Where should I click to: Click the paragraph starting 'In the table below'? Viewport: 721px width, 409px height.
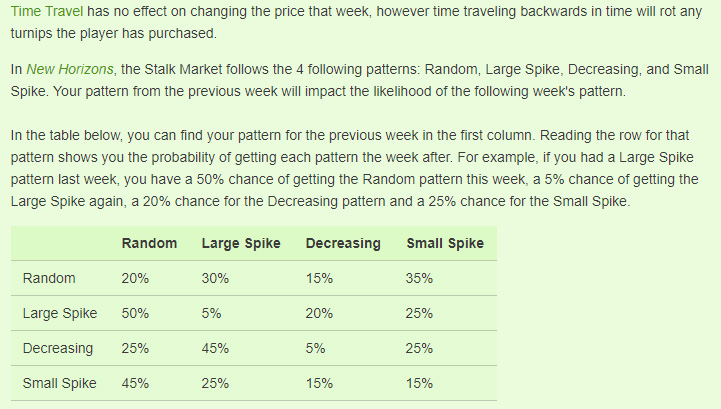coord(355,168)
